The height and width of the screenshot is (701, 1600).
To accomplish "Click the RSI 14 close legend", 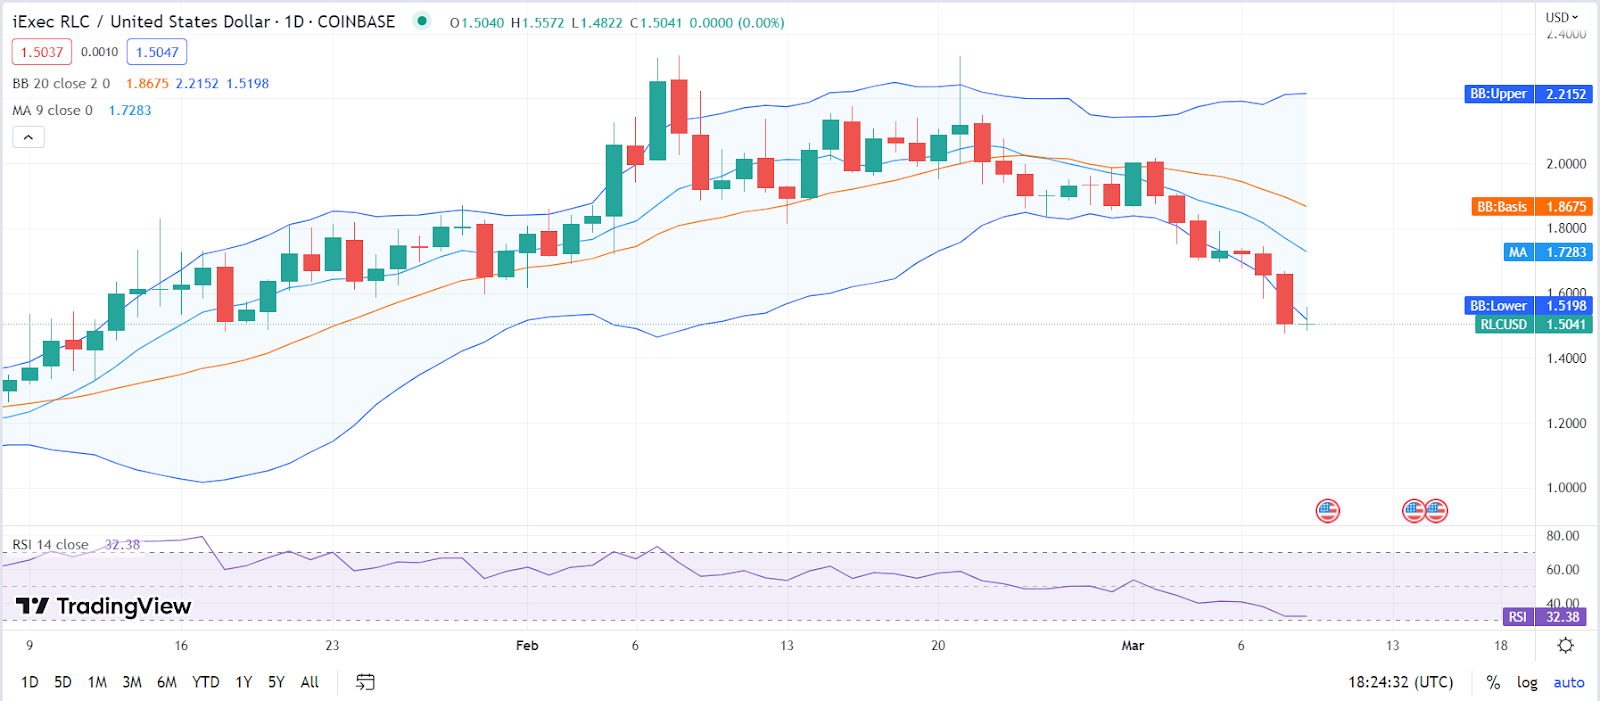I will point(50,544).
